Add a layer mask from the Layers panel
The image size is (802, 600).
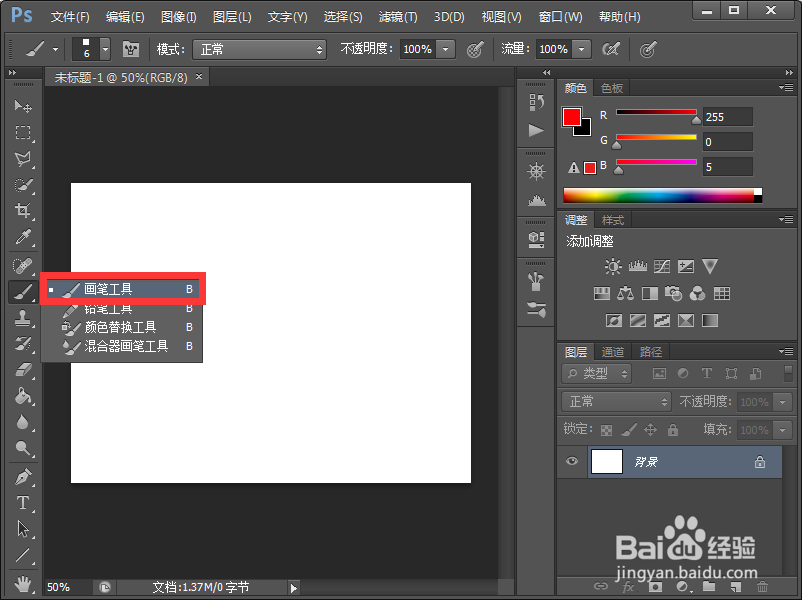click(x=655, y=589)
